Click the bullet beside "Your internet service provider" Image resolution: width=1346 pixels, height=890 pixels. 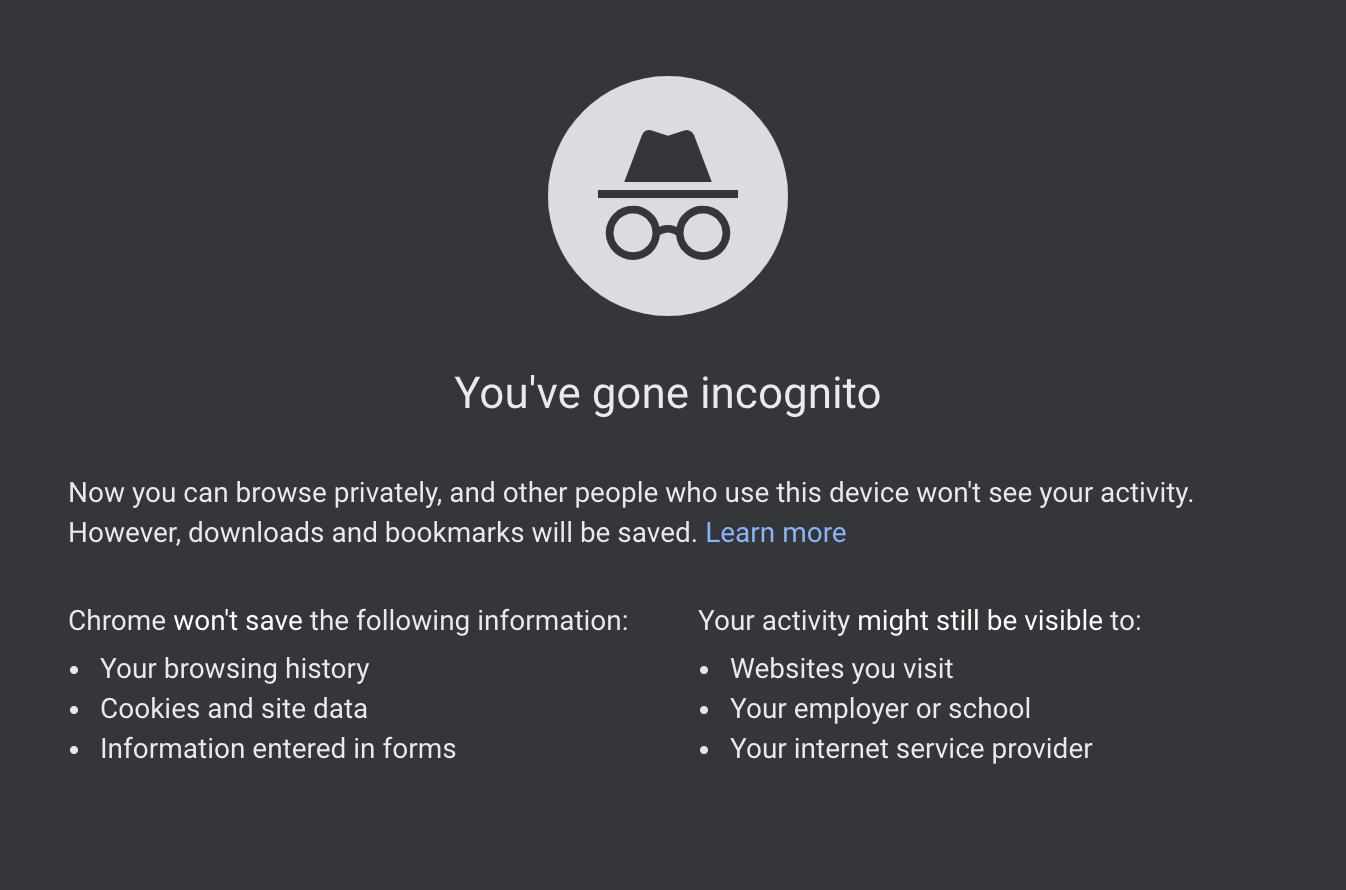click(704, 750)
